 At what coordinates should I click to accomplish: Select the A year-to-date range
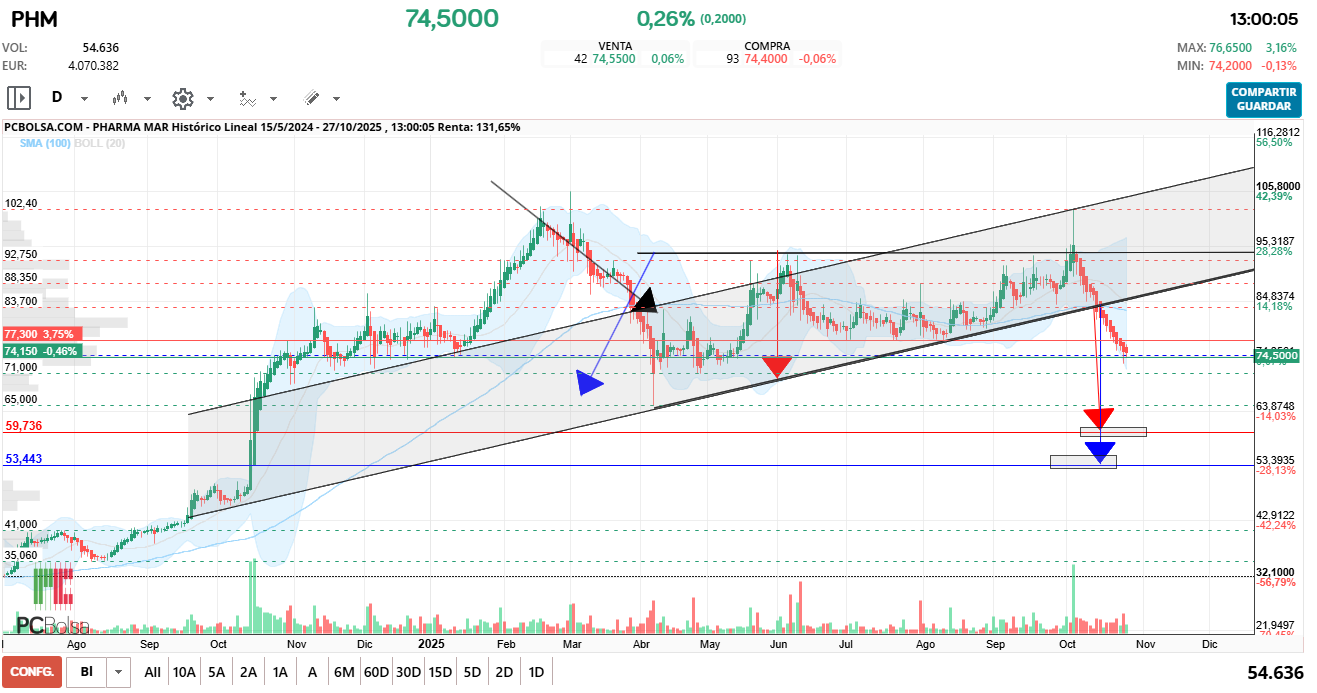312,672
